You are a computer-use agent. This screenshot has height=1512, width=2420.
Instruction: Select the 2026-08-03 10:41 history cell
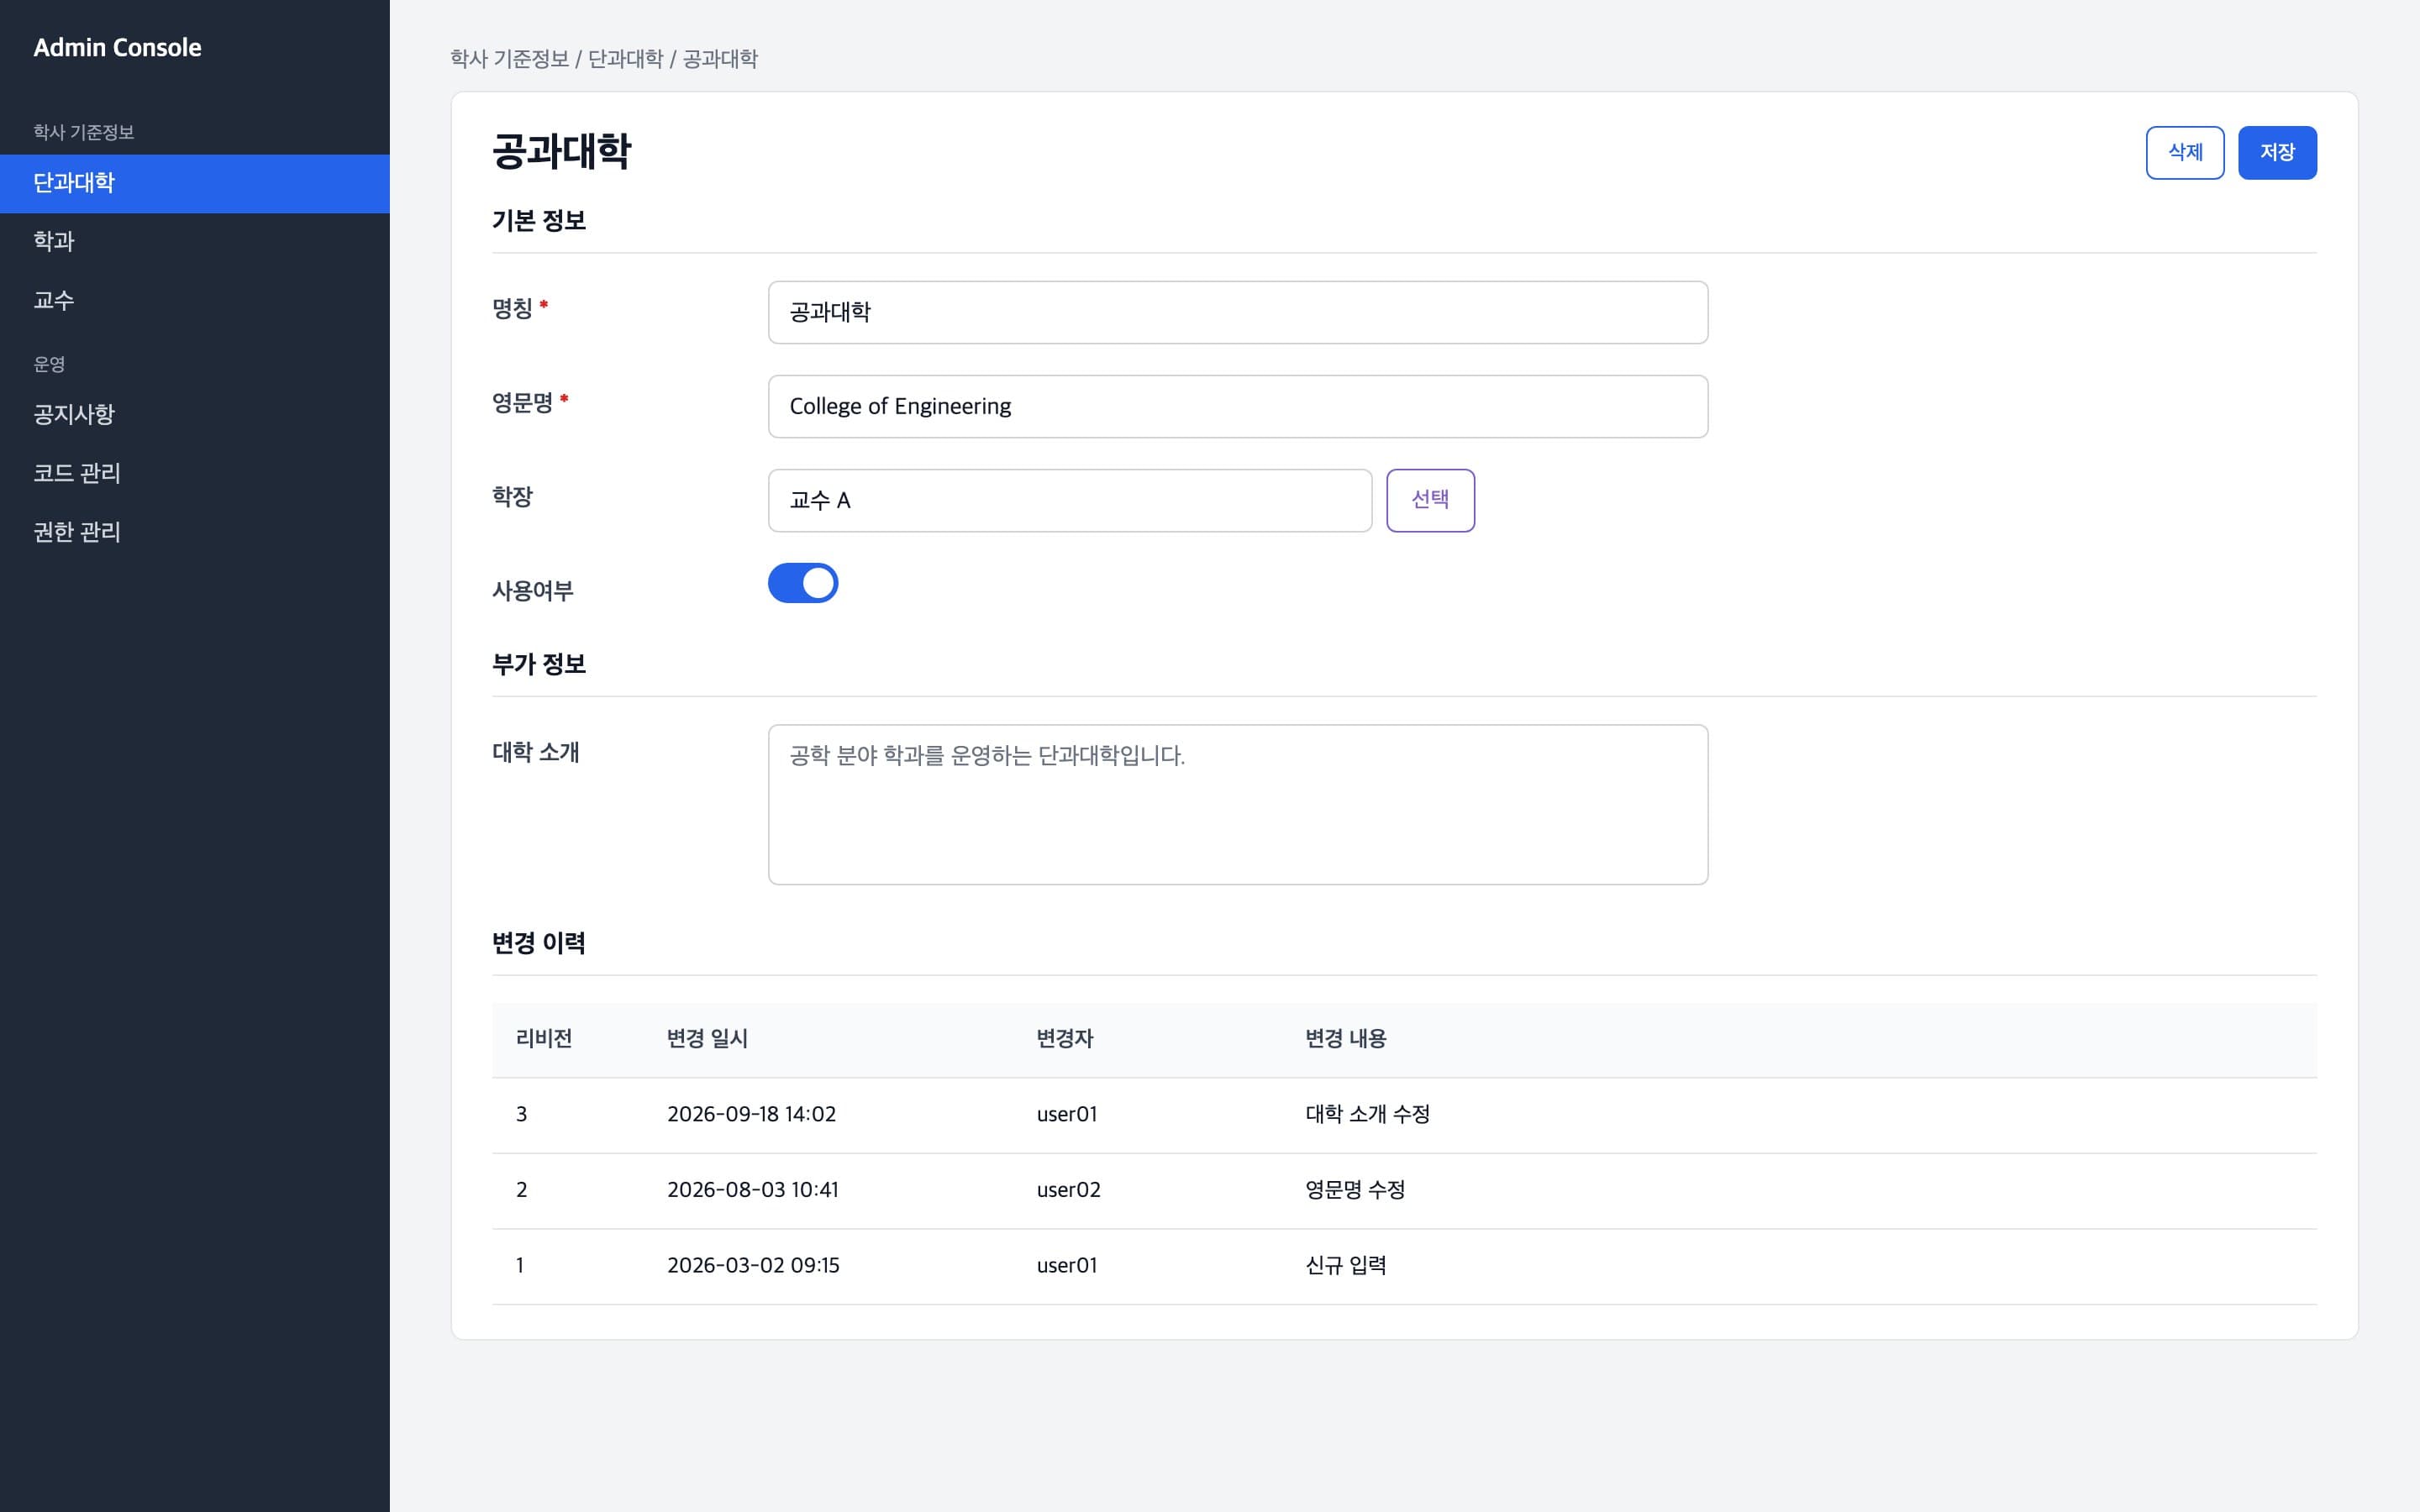point(753,1190)
